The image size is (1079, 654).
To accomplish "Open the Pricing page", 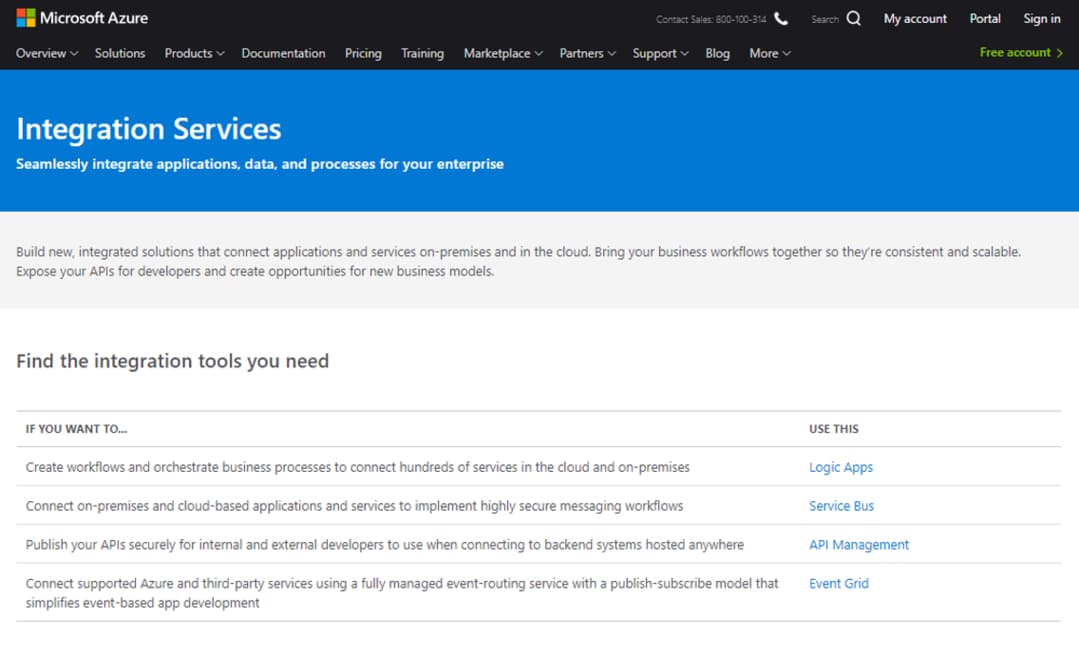I will tap(363, 53).
